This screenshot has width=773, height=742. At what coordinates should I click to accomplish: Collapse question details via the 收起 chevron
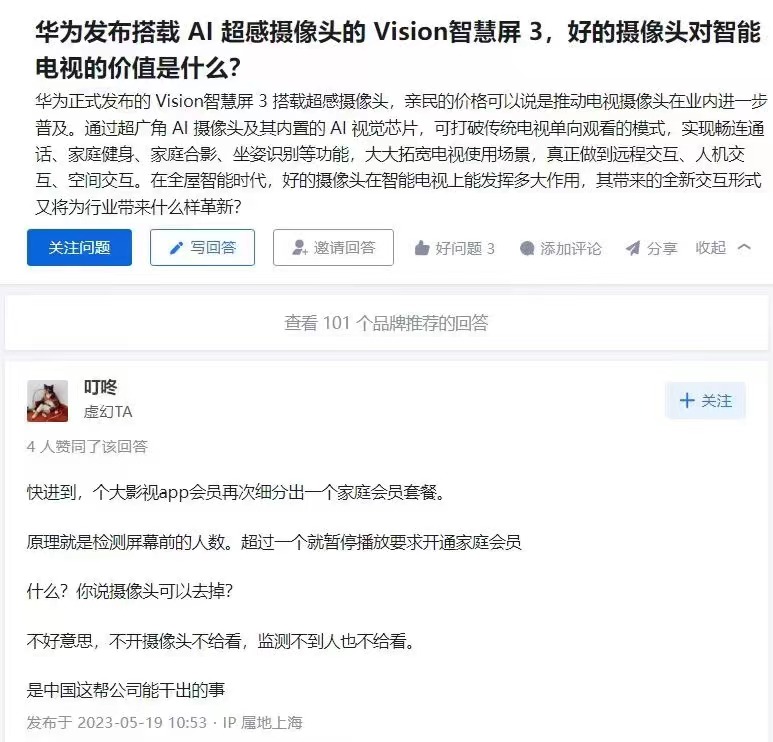click(x=744, y=247)
